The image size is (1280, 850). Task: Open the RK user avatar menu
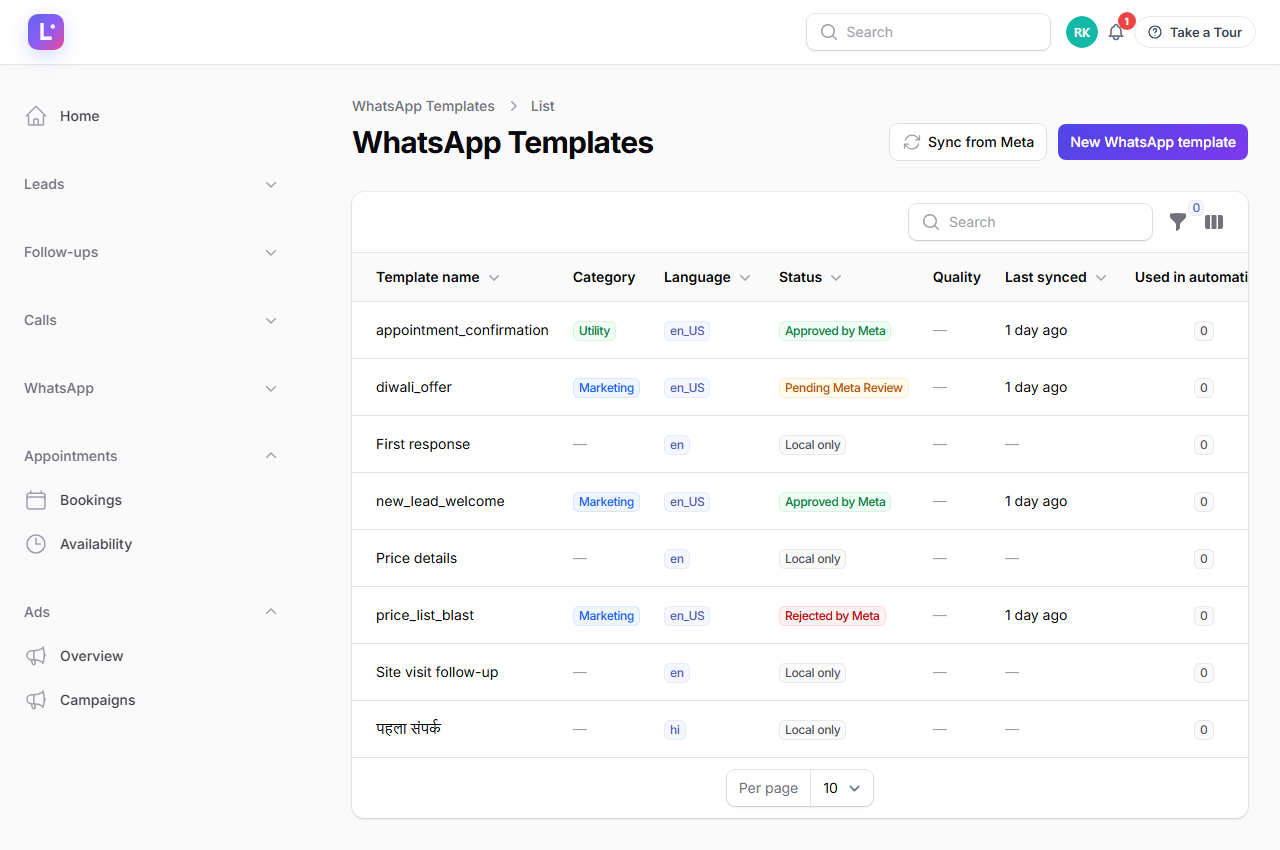(1082, 32)
